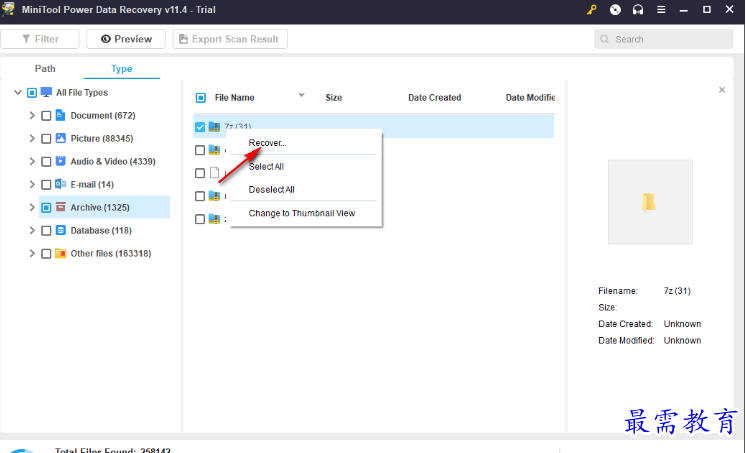Screen dimensions: 746x453
Task: Toggle the Other files (163318) checkbox
Action: (x=46, y=254)
